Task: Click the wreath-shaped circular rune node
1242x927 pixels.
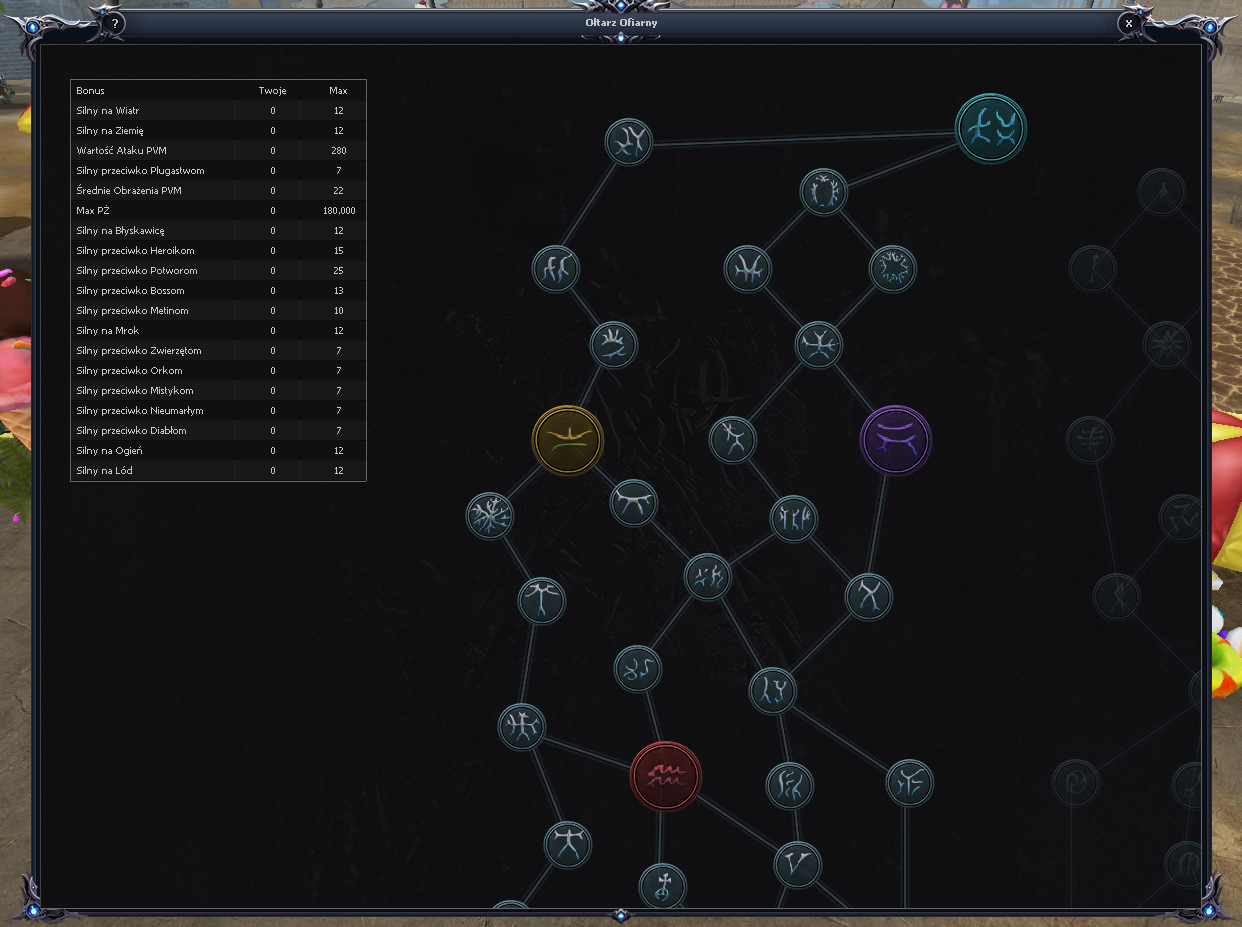Action: pos(892,268)
